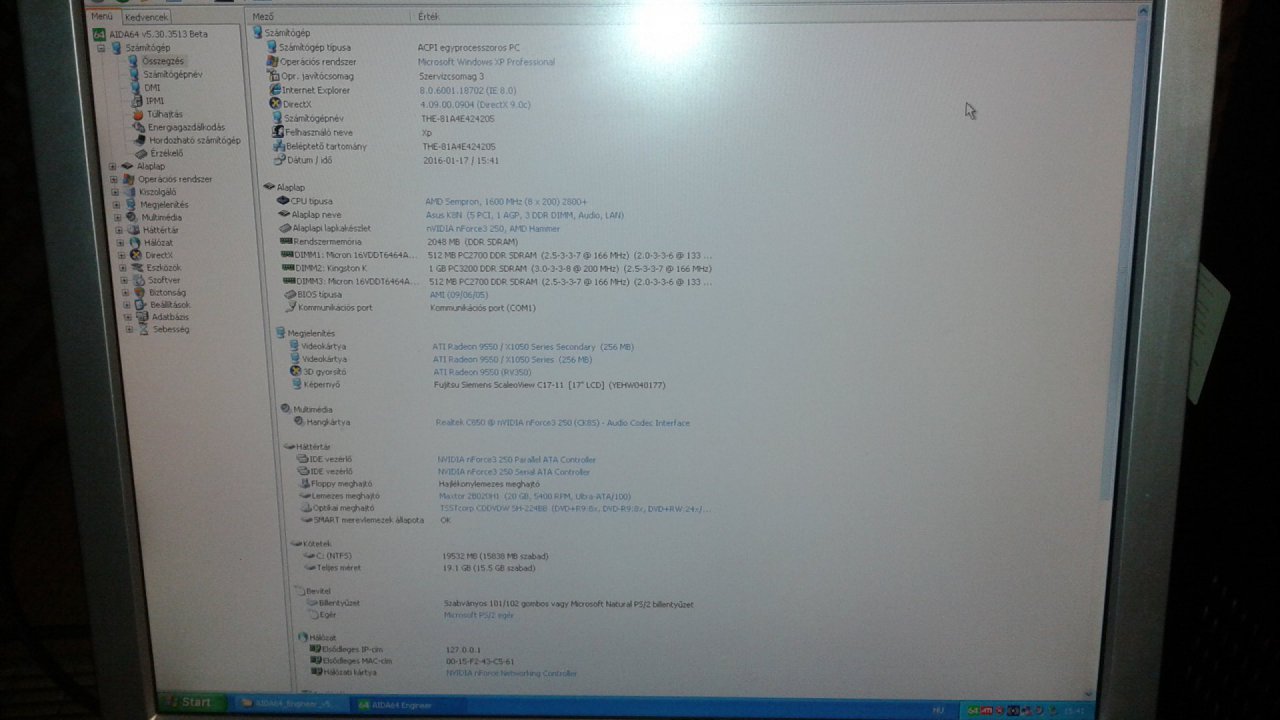Expand the Alaplap tree node

click(x=113, y=166)
